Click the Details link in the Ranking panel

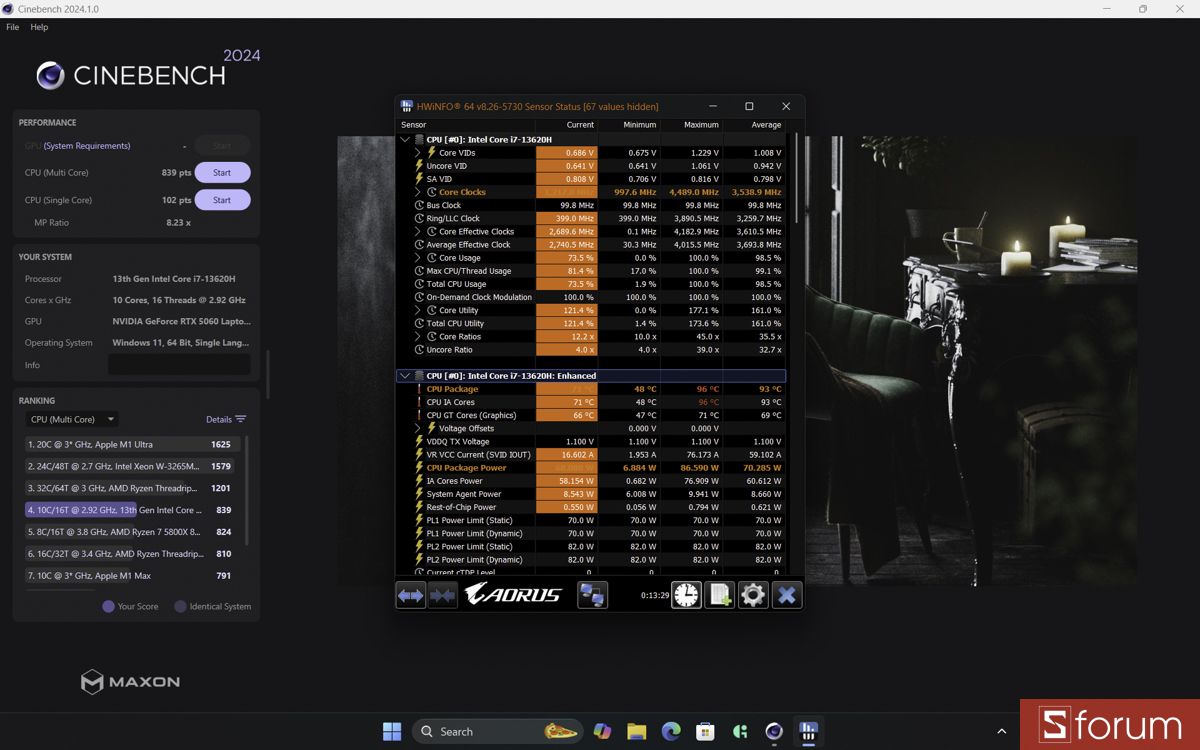pos(221,419)
